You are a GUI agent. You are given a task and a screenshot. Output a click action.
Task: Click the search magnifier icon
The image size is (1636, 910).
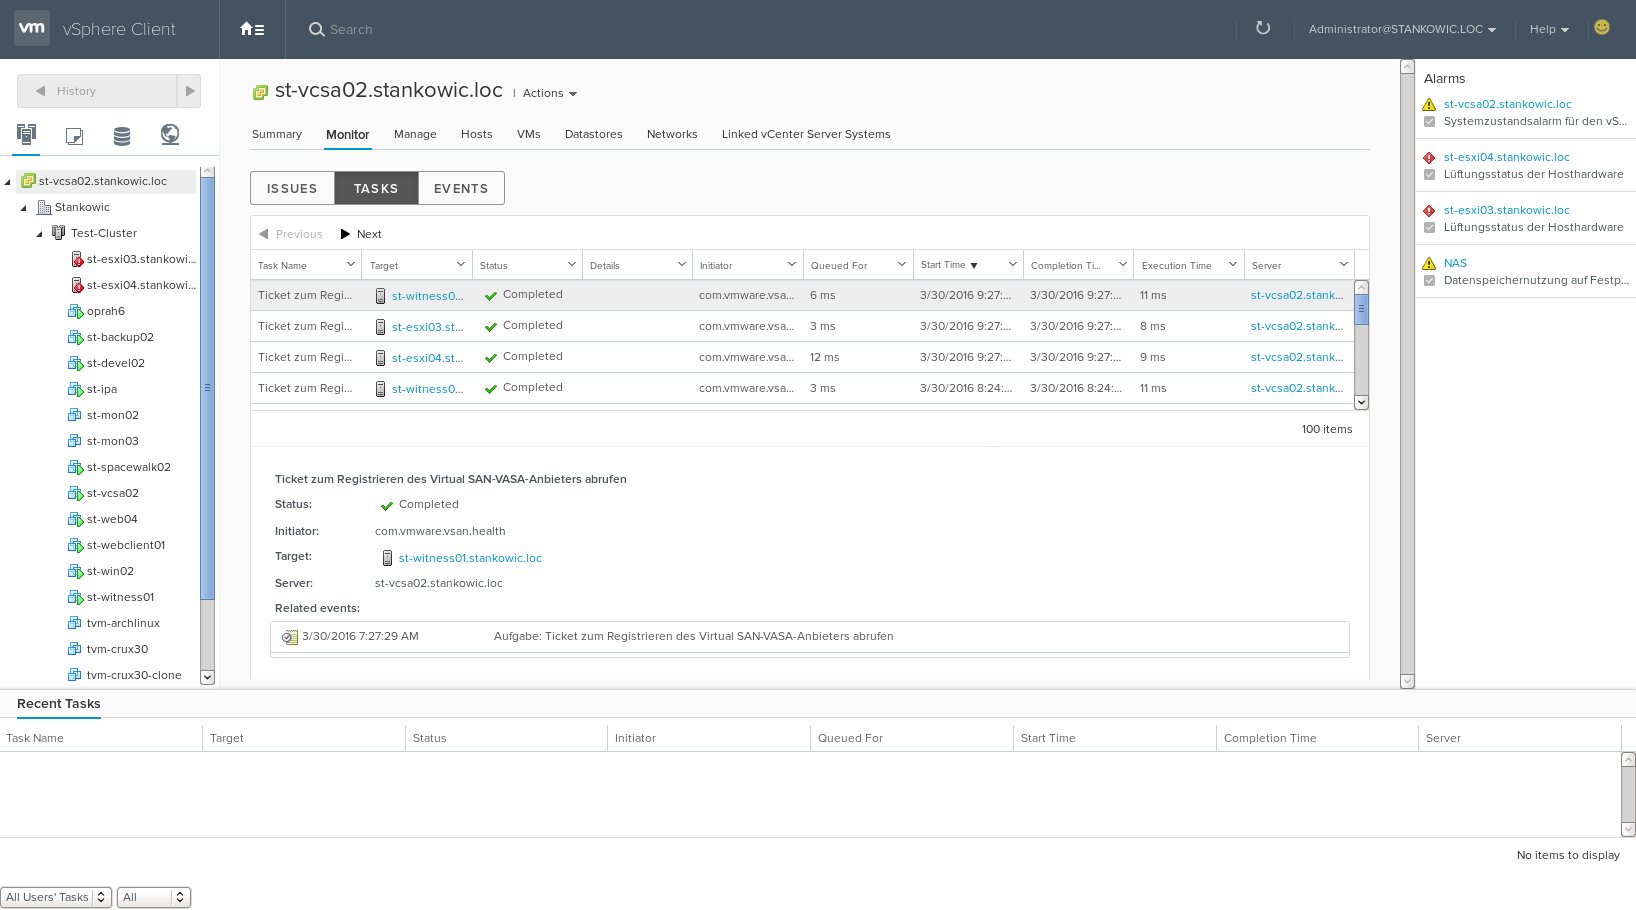(x=316, y=29)
